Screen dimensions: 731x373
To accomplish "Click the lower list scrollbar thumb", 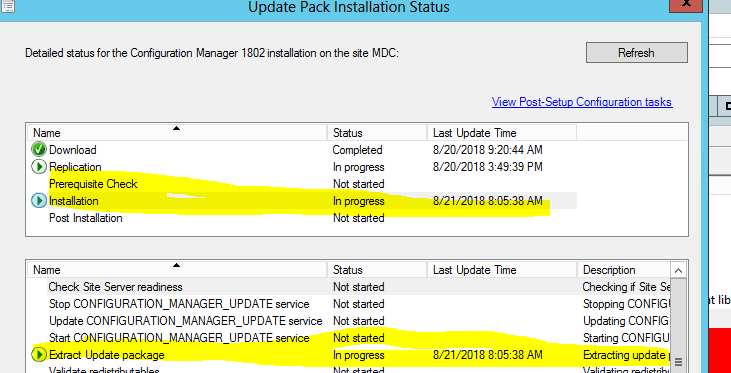I will tap(678, 325).
